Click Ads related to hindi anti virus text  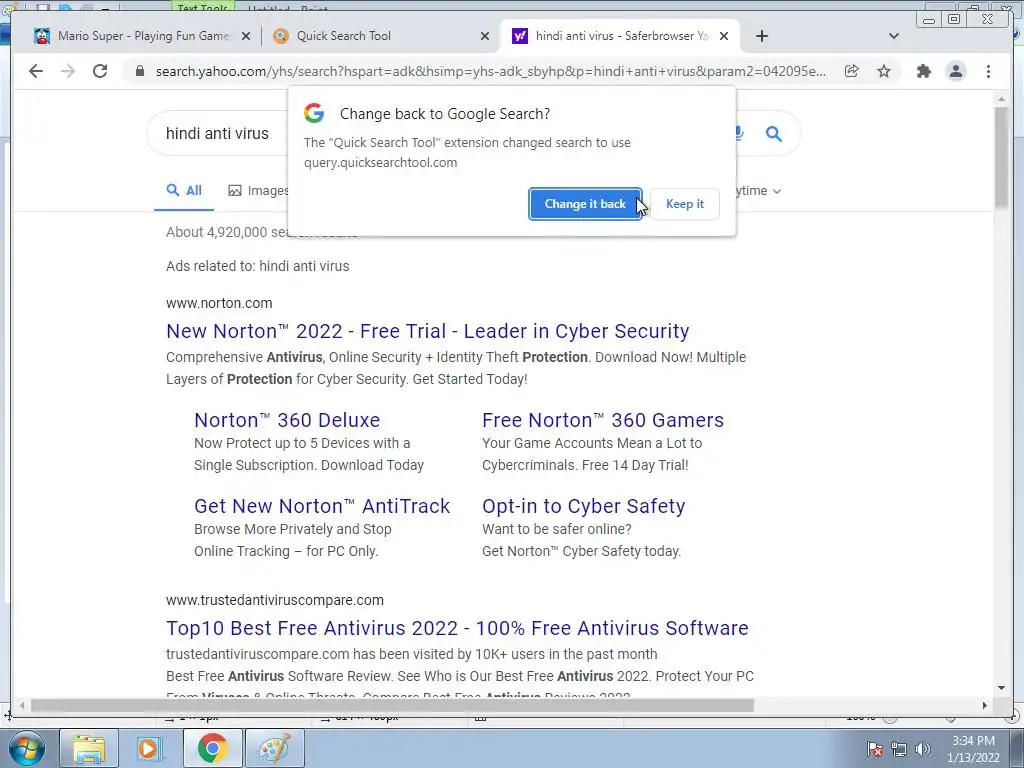coord(257,266)
